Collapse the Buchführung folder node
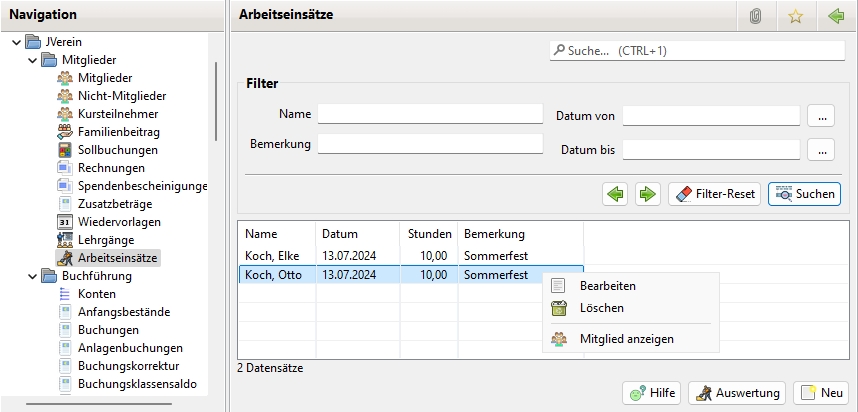The image size is (858, 412). point(33,276)
